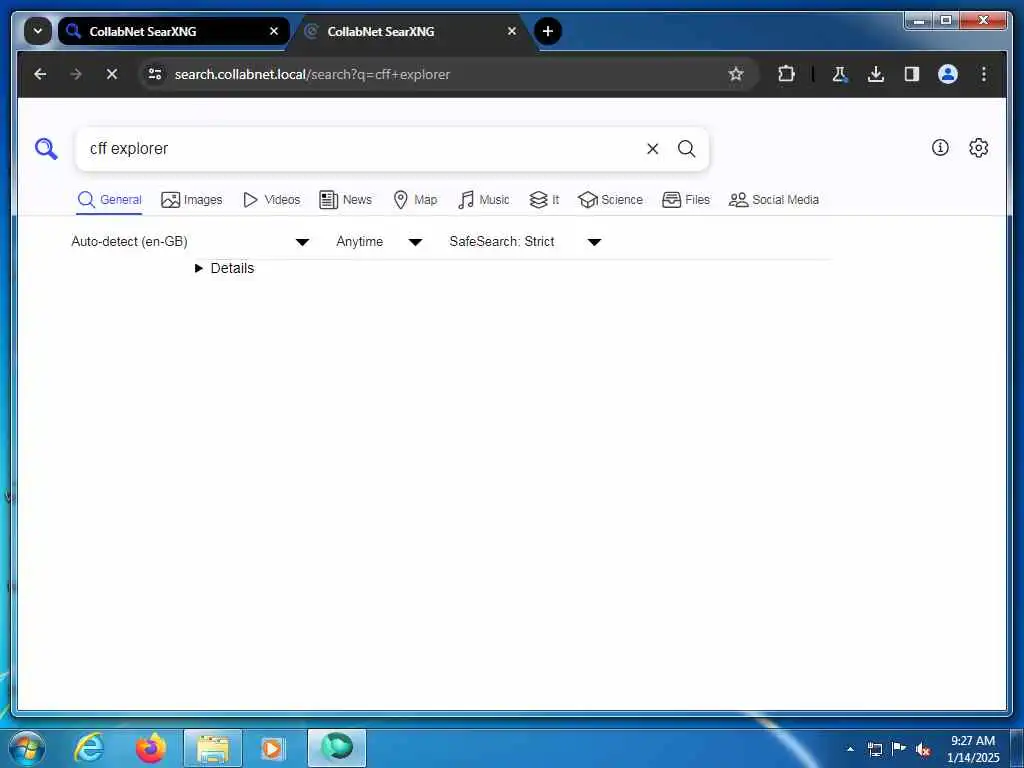Open the browser three-dot menu
This screenshot has width=1024, height=768.
coord(984,74)
